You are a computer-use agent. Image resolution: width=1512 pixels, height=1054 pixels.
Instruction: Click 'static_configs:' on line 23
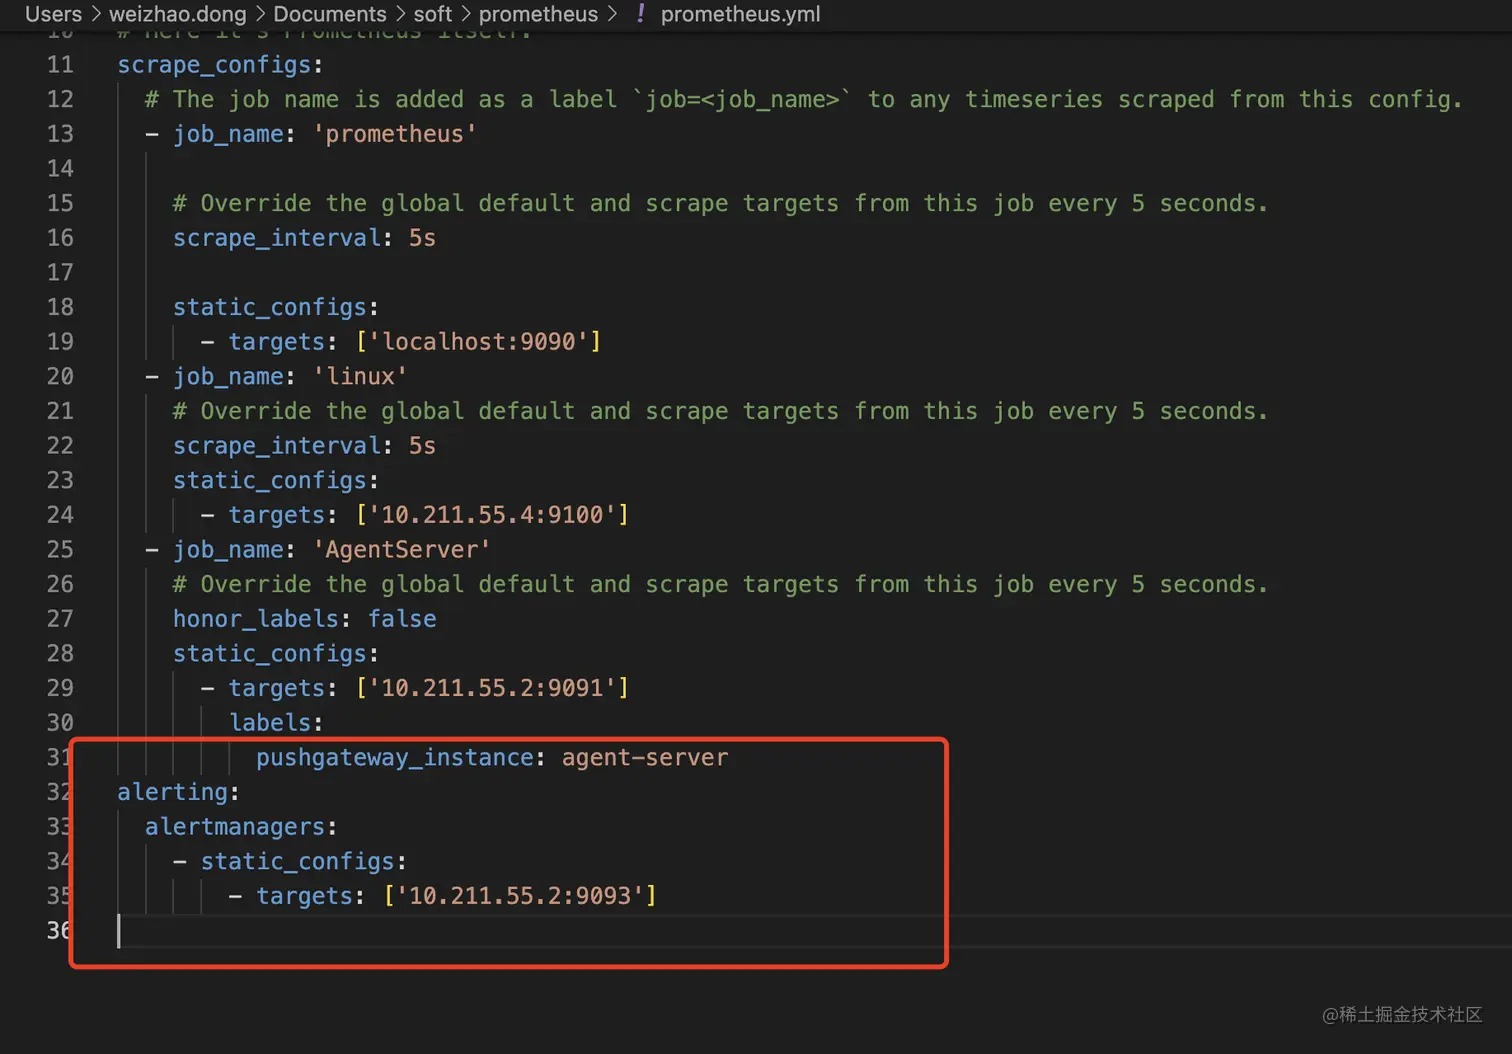tap(275, 481)
